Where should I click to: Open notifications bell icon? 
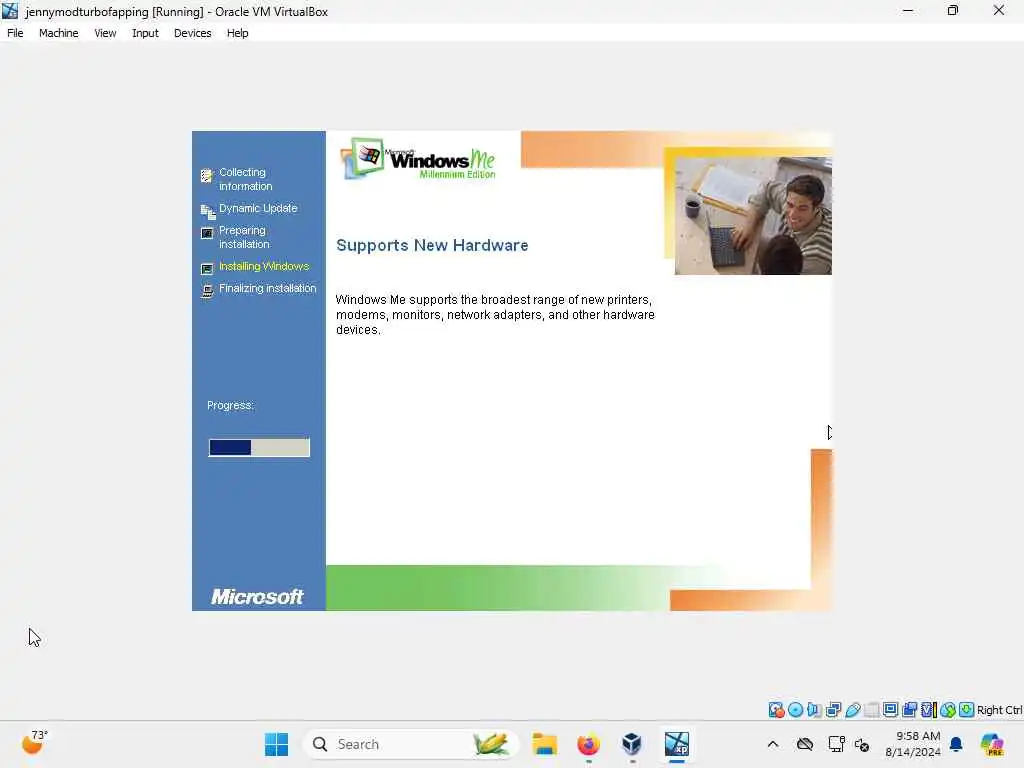956,744
